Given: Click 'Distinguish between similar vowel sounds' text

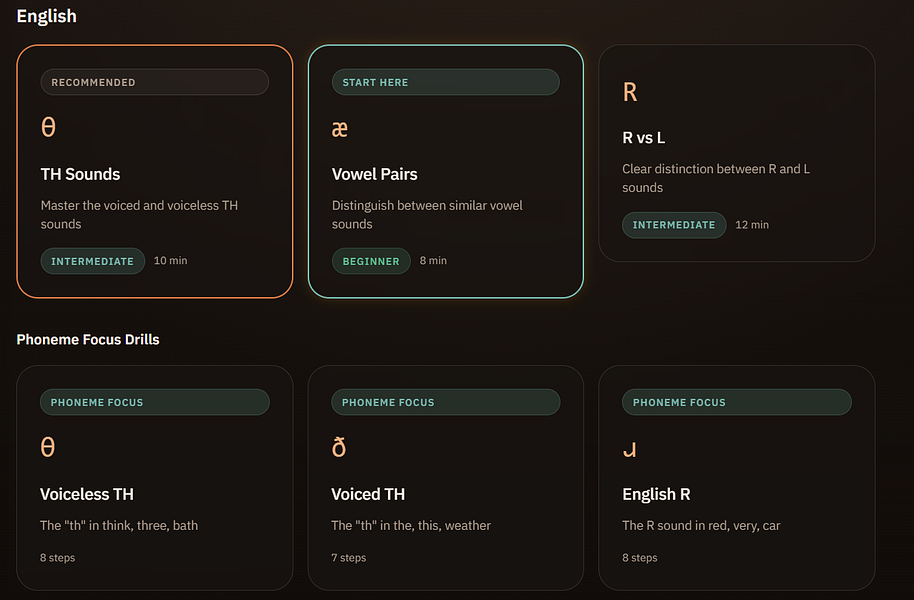Looking at the screenshot, I should [x=427, y=215].
